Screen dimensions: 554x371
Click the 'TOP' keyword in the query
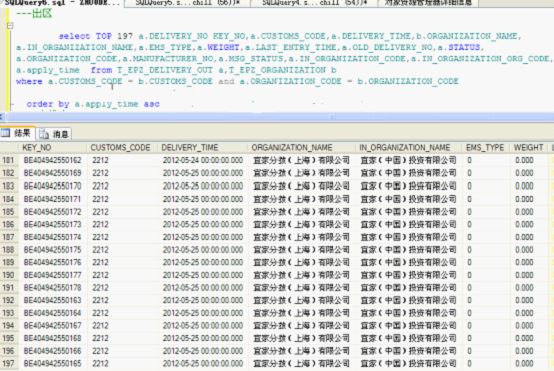pos(104,36)
